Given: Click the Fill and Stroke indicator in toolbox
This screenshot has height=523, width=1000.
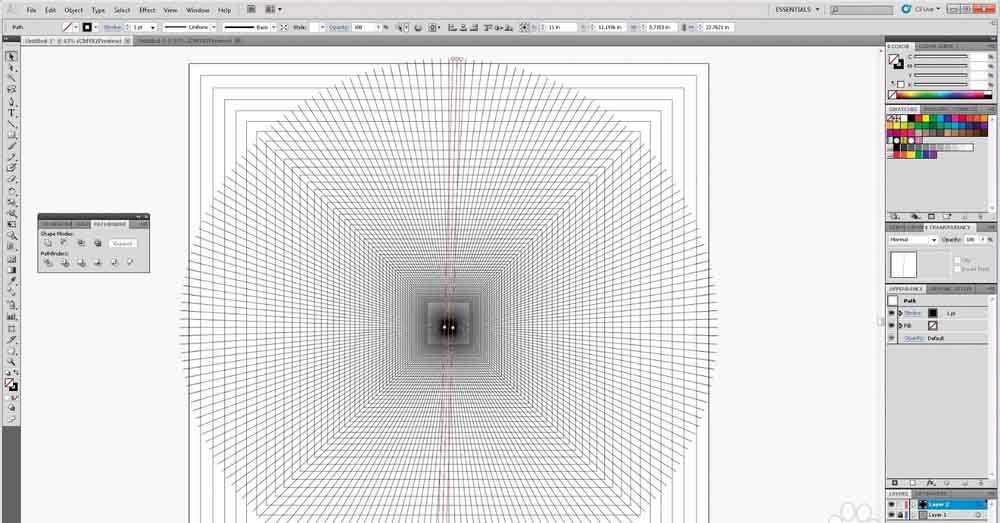Looking at the screenshot, I should [11, 385].
